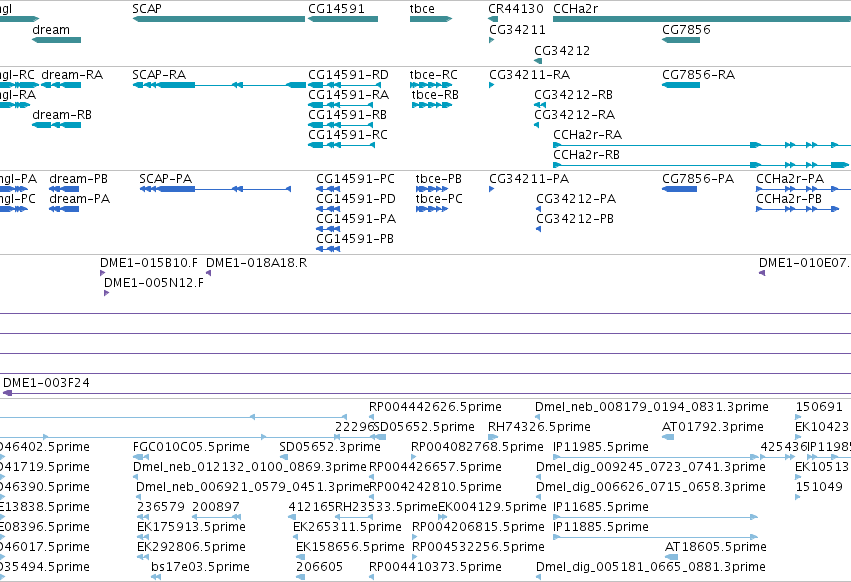Viewport: 851px width, 582px height.
Task: Select the CG14591 gene label
Action: pos(336,9)
